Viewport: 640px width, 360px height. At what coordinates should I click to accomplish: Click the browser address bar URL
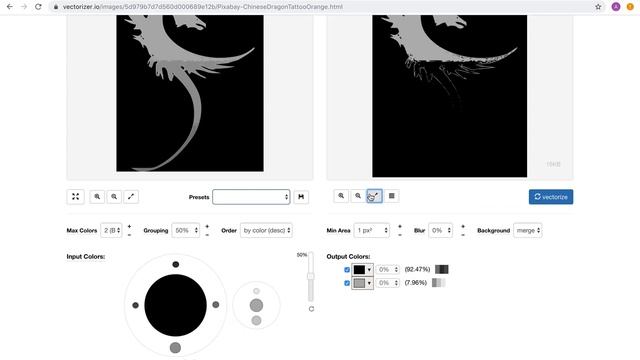(202, 7)
